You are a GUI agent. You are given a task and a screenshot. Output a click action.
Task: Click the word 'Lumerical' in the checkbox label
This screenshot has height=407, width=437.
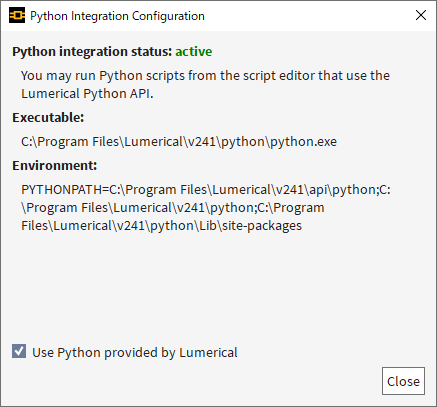click(x=208, y=353)
